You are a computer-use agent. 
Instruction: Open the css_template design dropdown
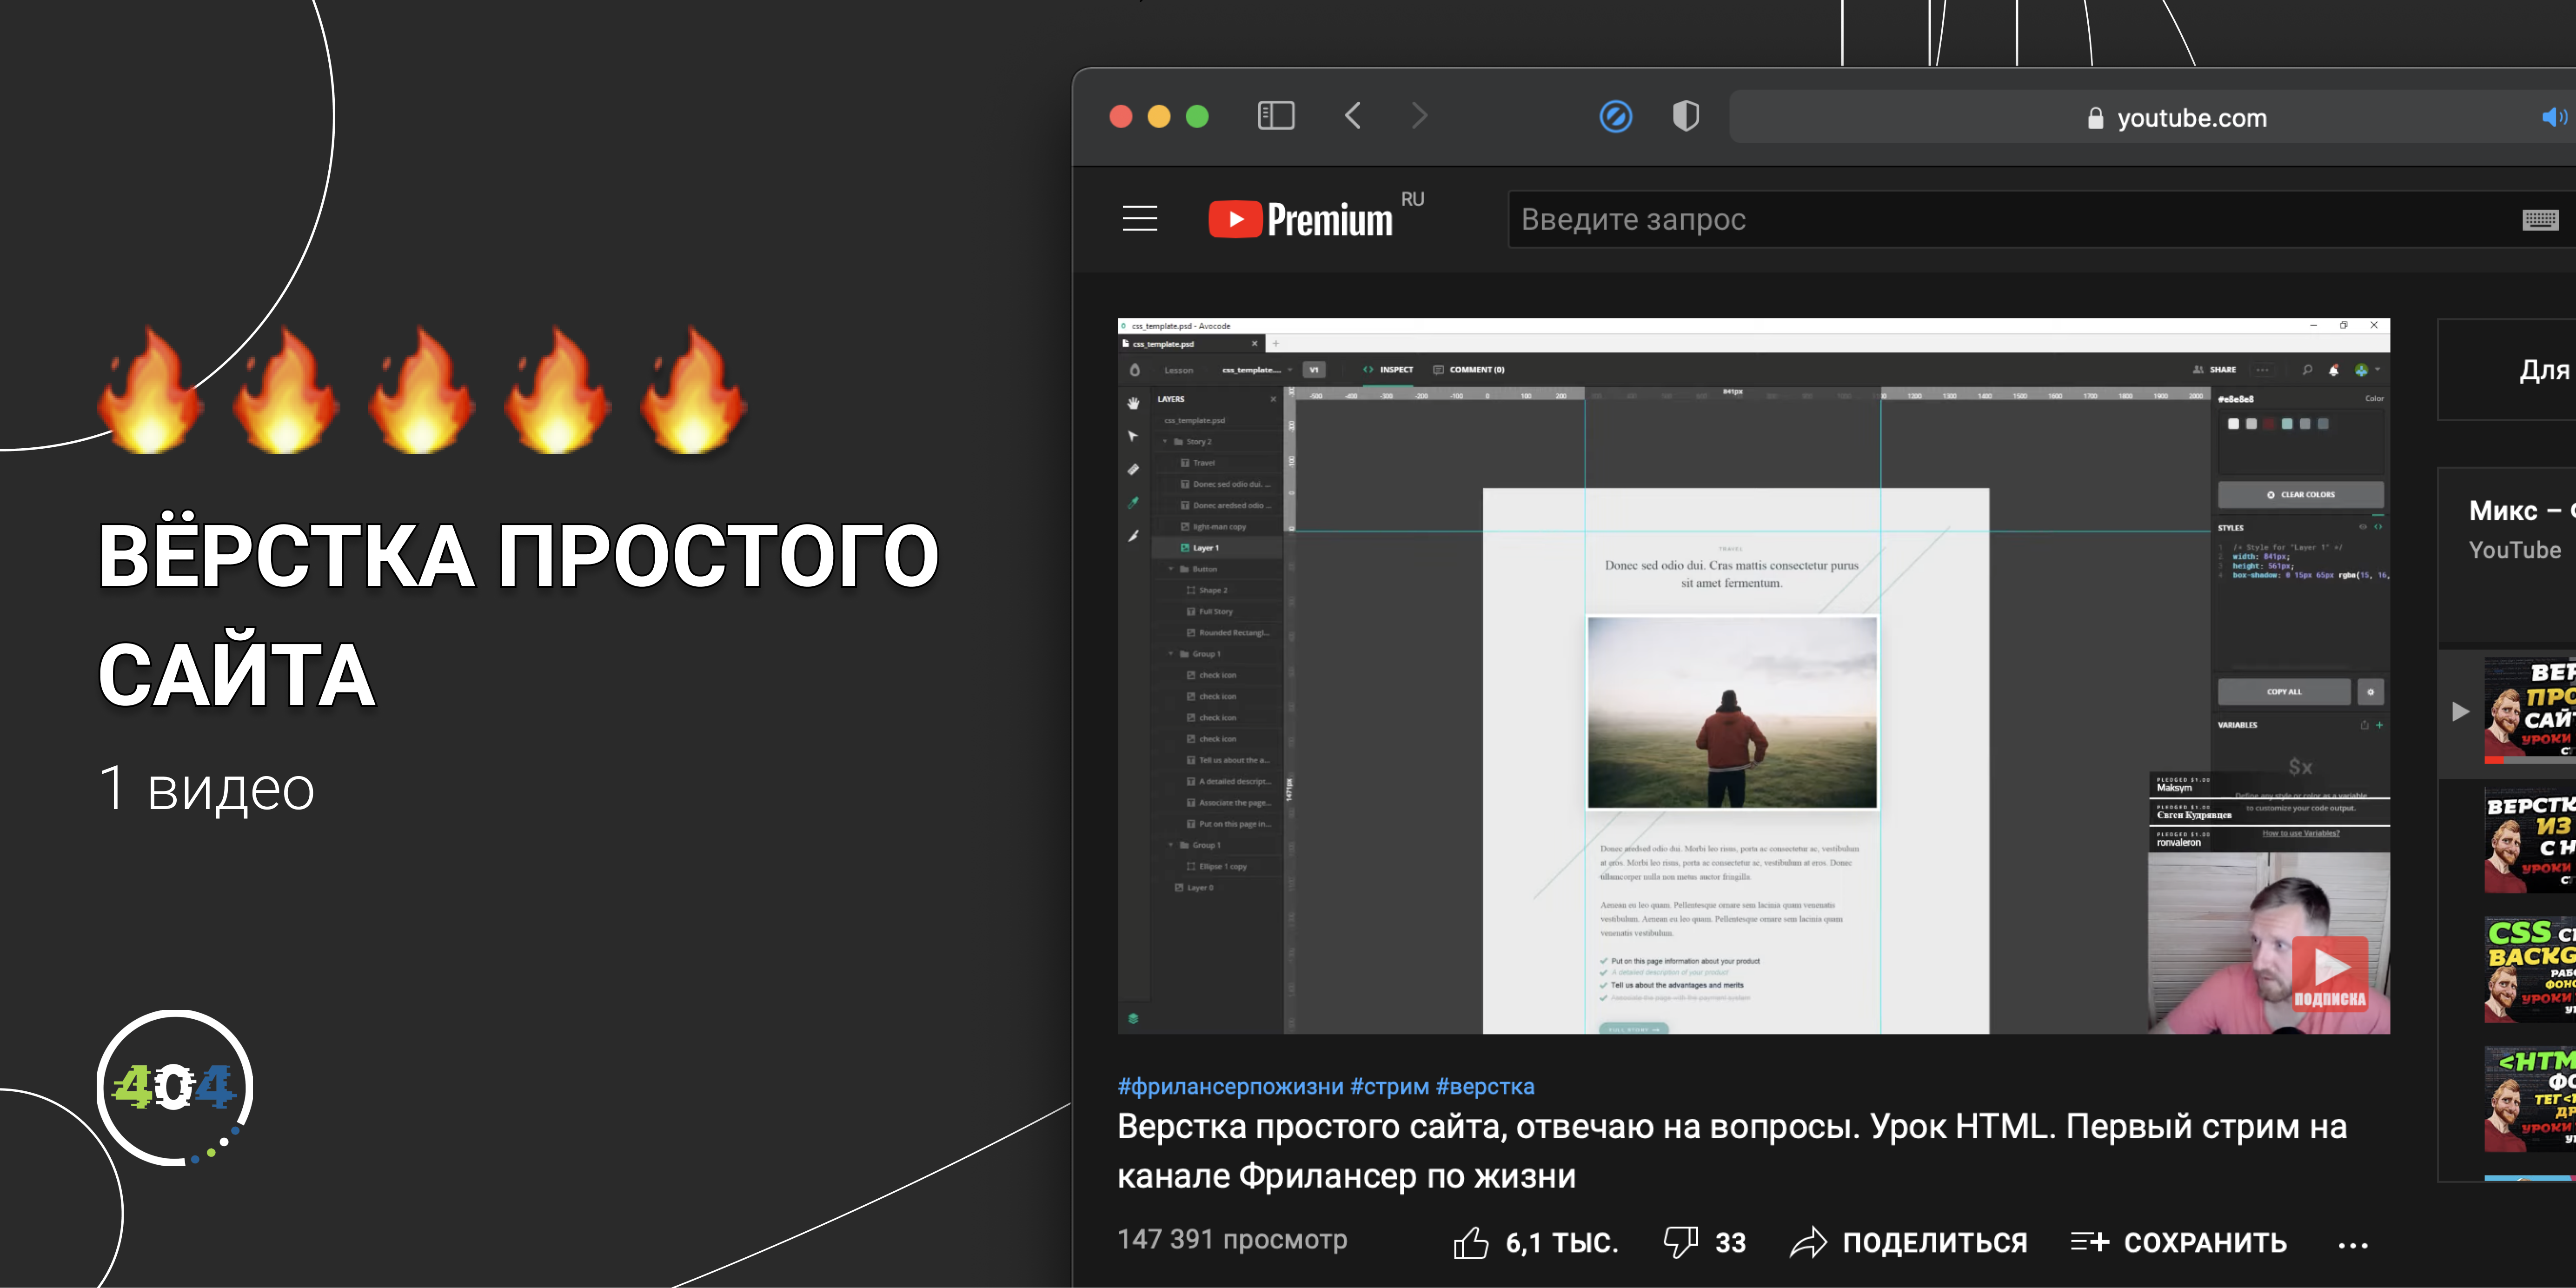pos(1257,370)
